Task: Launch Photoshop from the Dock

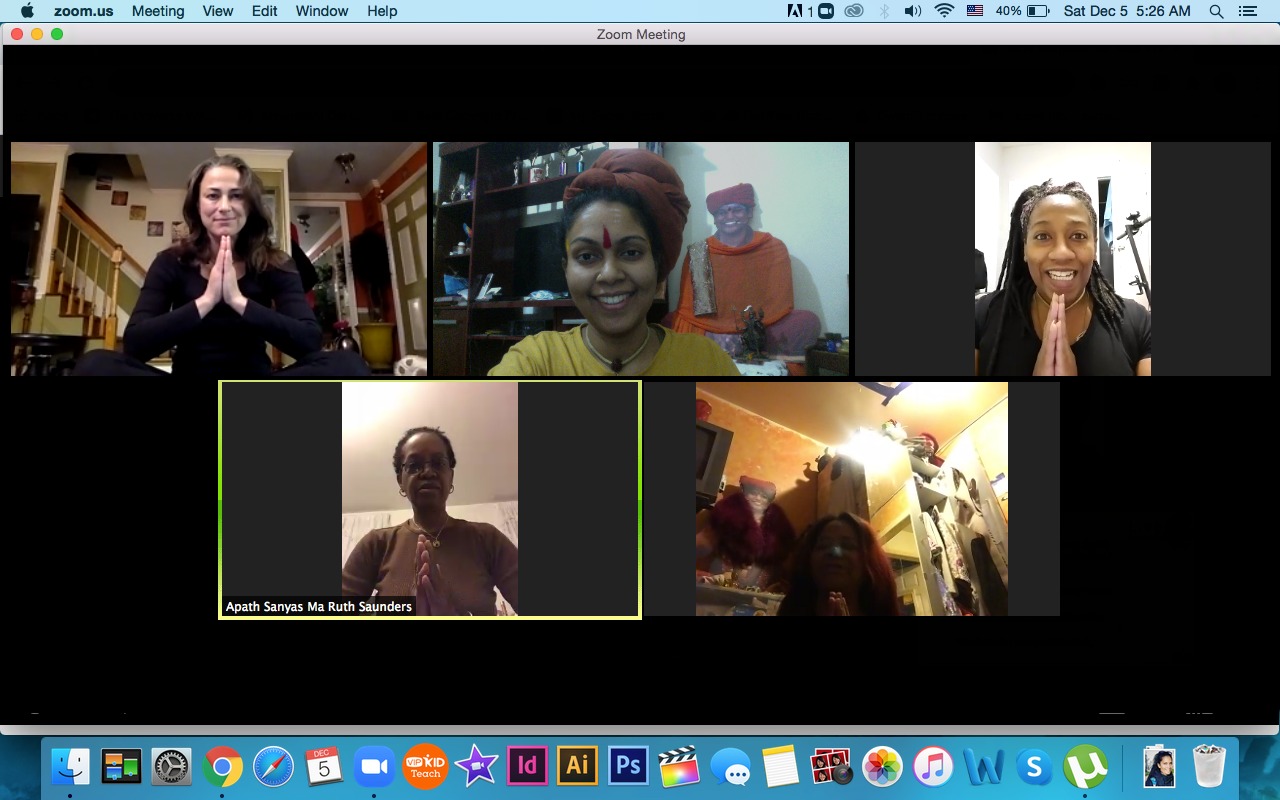Action: (628, 767)
